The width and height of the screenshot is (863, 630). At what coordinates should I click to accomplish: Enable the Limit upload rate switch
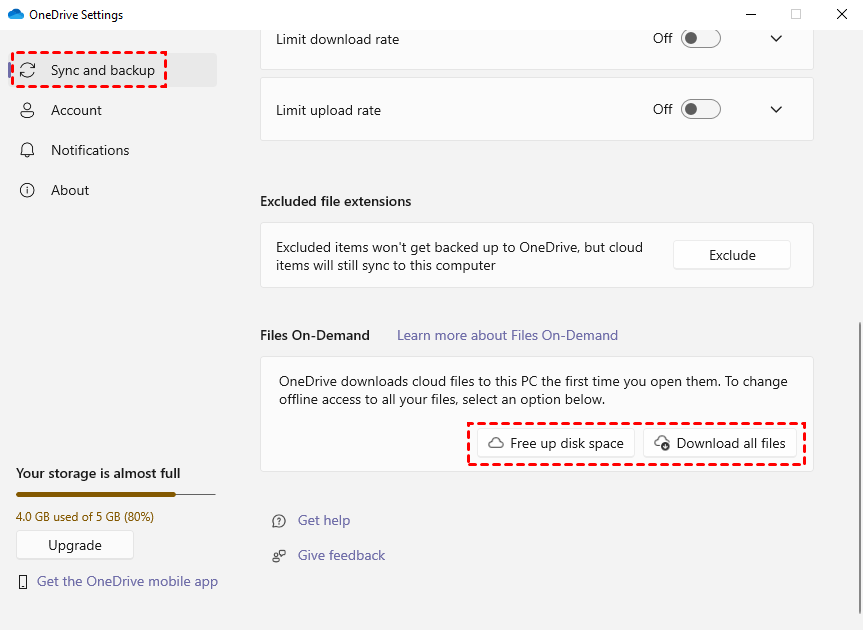[700, 109]
